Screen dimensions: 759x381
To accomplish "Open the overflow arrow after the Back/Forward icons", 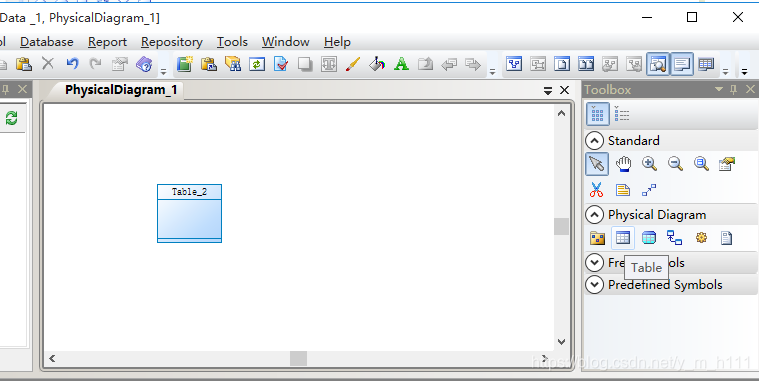I will (x=492, y=72).
